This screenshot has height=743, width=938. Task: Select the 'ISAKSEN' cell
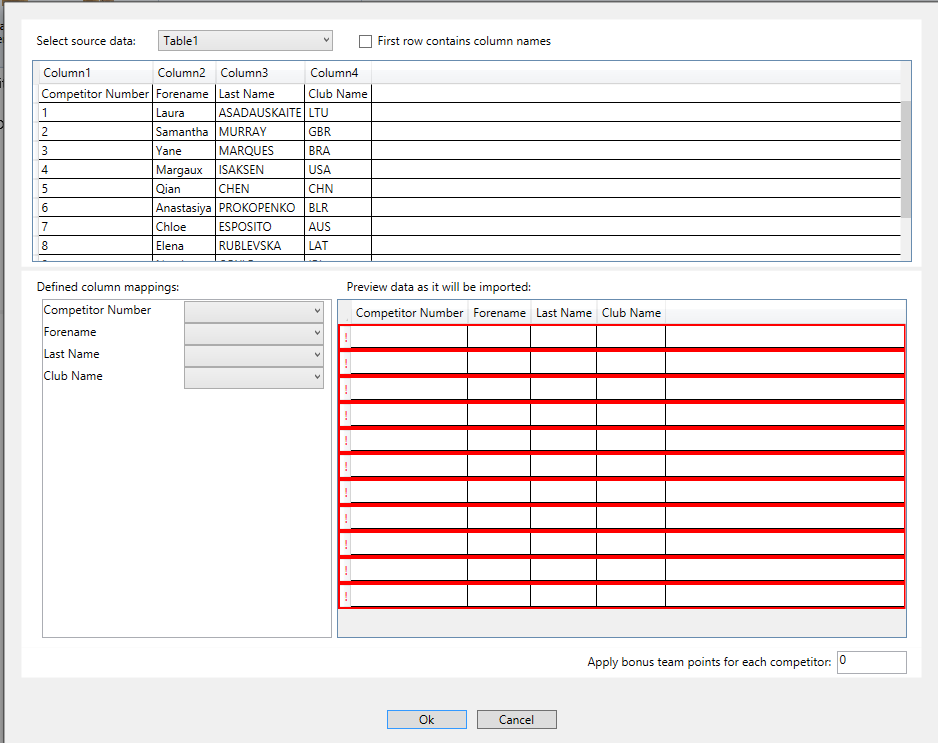point(260,170)
